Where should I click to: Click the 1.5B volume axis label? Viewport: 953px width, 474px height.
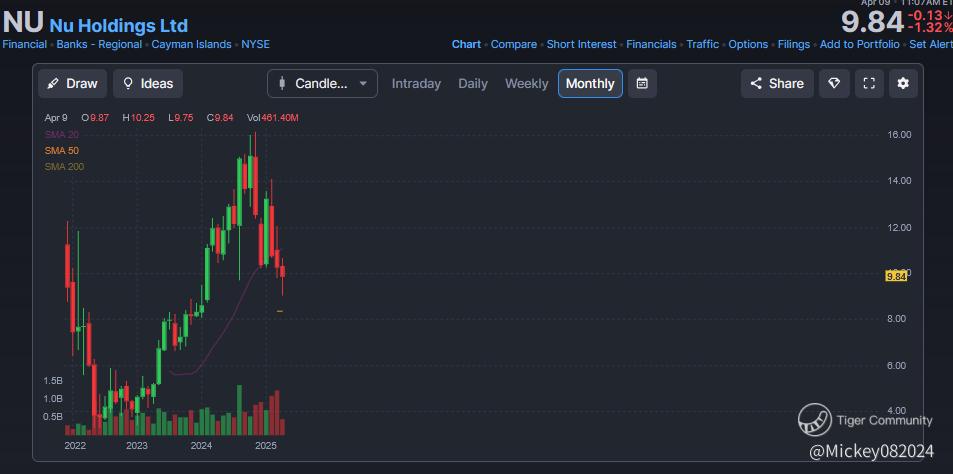[53, 380]
